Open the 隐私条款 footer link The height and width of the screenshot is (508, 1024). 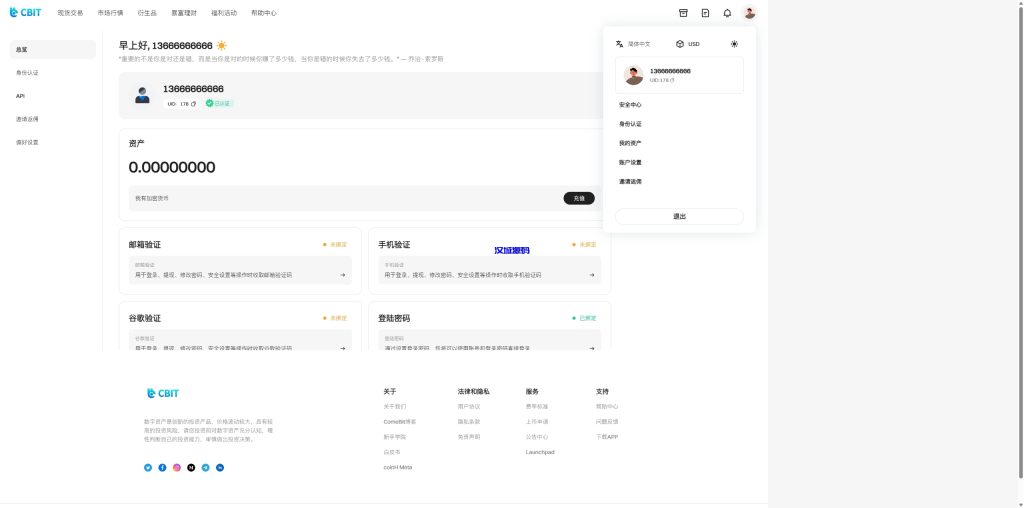pyautogui.click(x=469, y=422)
